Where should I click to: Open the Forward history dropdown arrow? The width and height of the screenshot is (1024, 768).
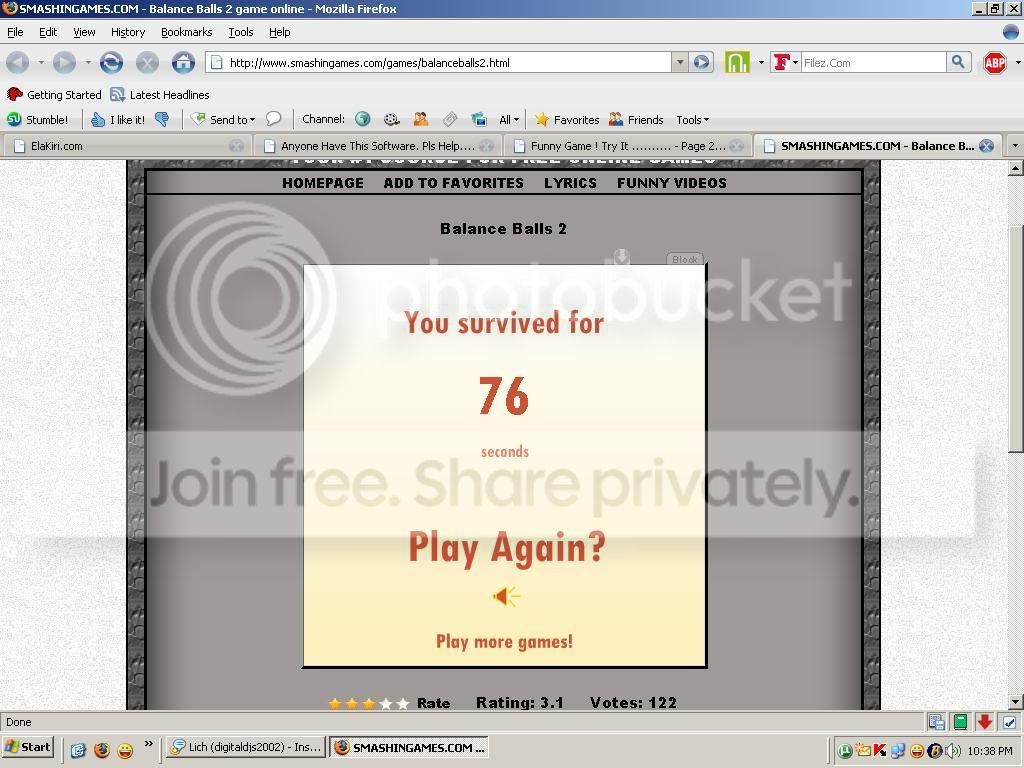click(x=88, y=63)
